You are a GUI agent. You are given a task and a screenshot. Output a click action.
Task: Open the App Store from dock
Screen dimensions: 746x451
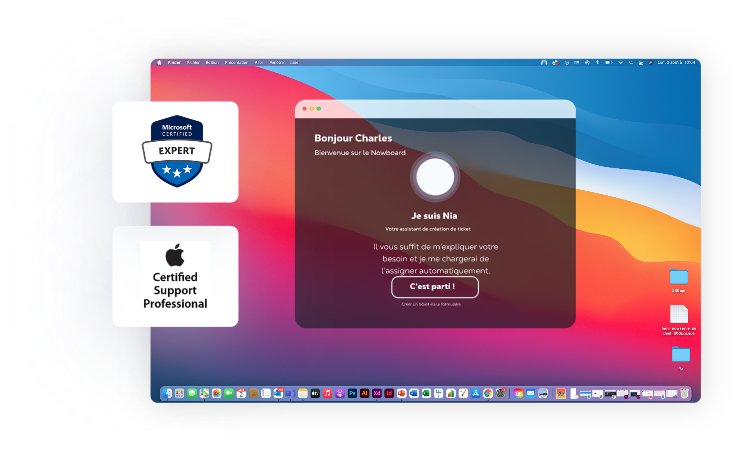click(x=476, y=393)
